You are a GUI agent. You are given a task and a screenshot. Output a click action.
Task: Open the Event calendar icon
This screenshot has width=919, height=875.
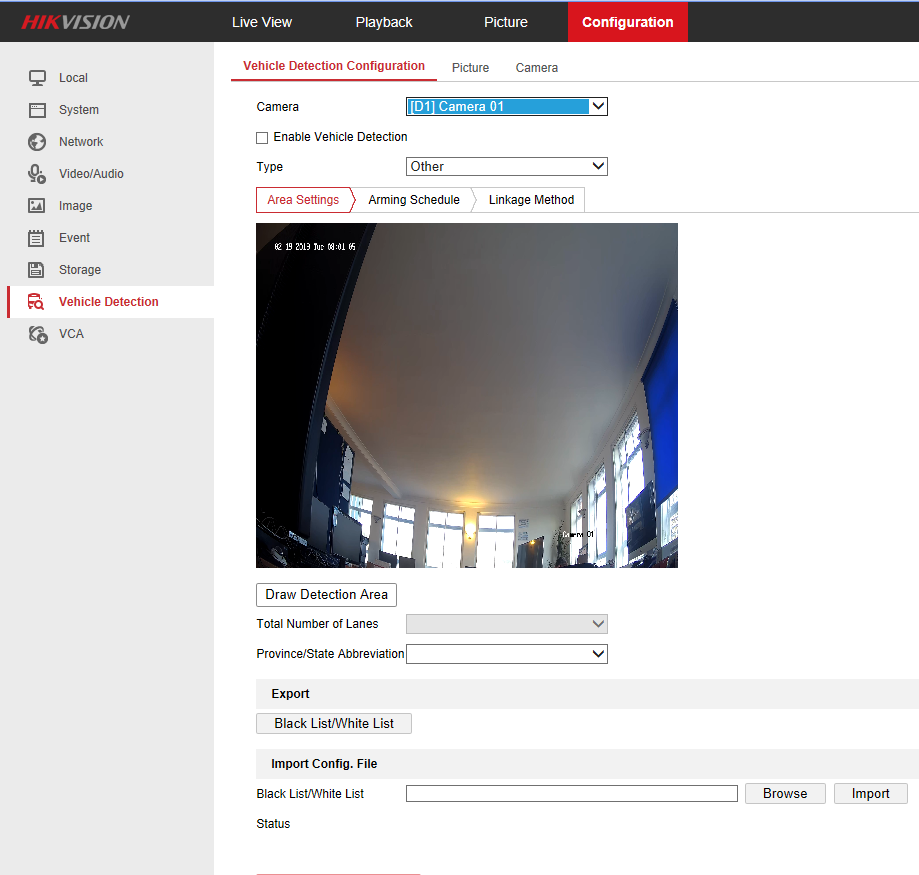tap(37, 238)
